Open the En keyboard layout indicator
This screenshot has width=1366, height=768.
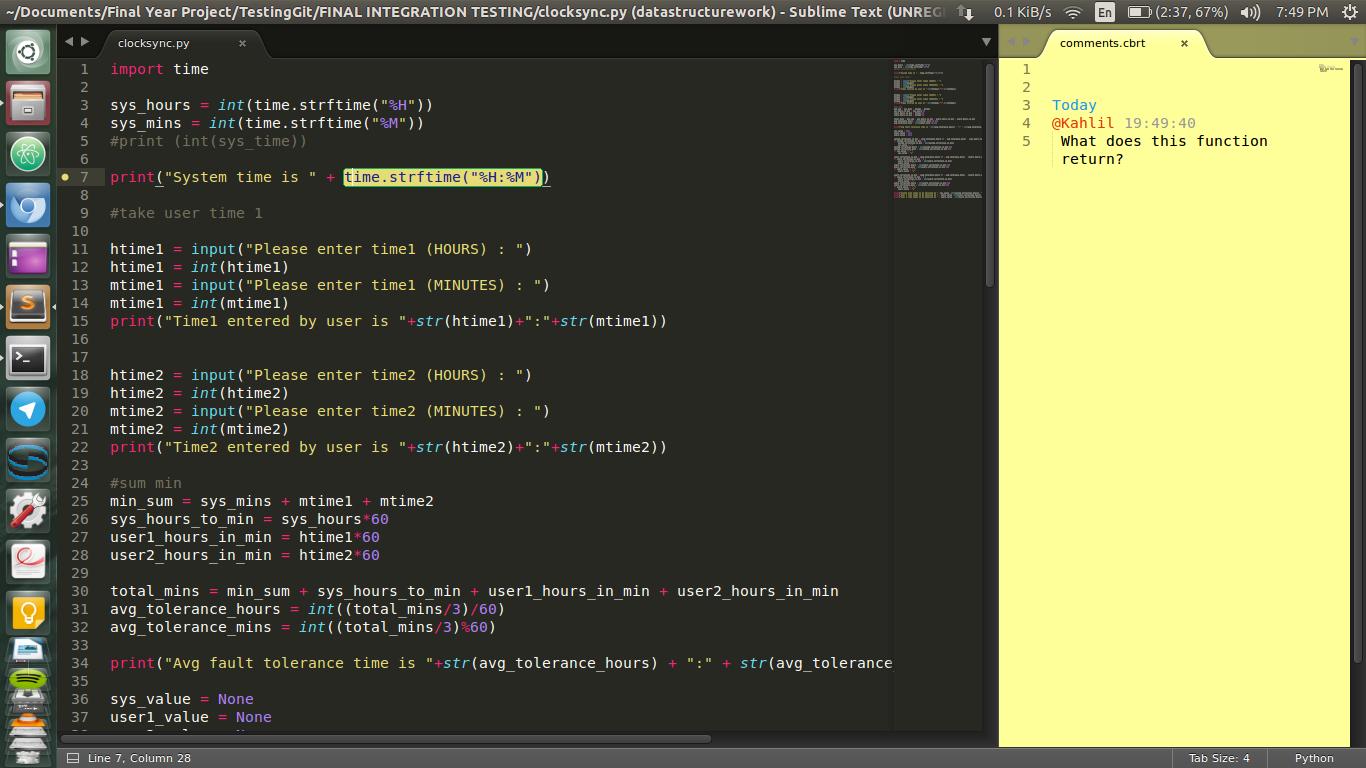pyautogui.click(x=1105, y=12)
